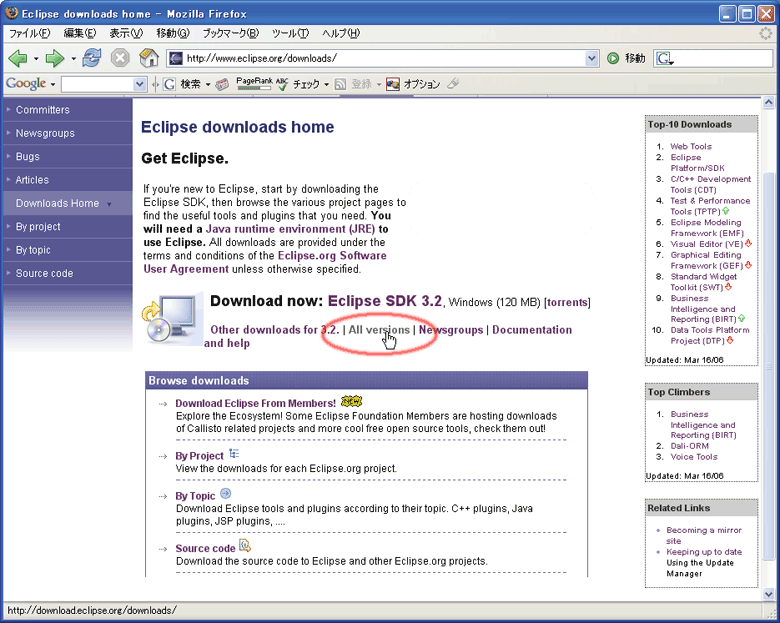Click the By Topic round arrow icon
This screenshot has width=780, height=623.
tap(225, 493)
